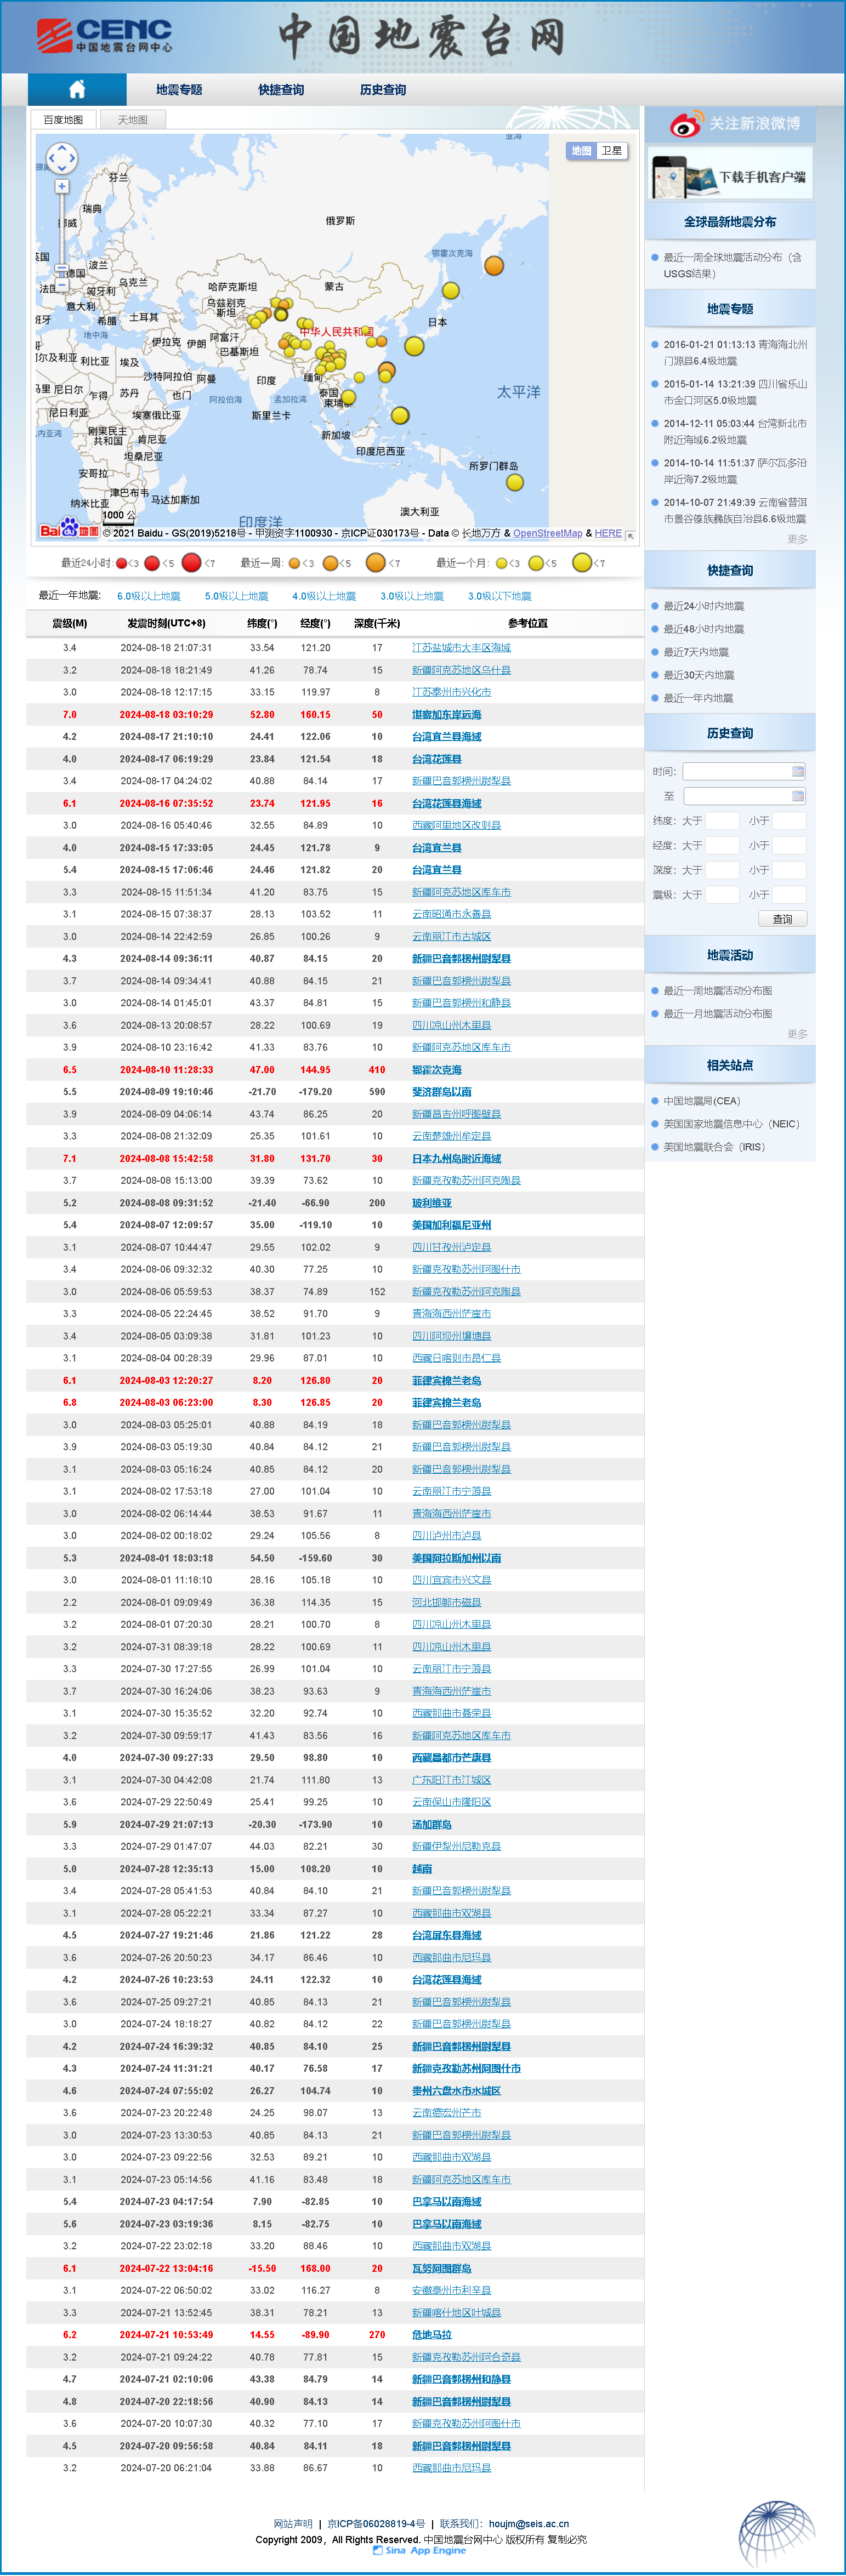Open the 快捷查询 navigation menu
The width and height of the screenshot is (846, 2576).
281,90
